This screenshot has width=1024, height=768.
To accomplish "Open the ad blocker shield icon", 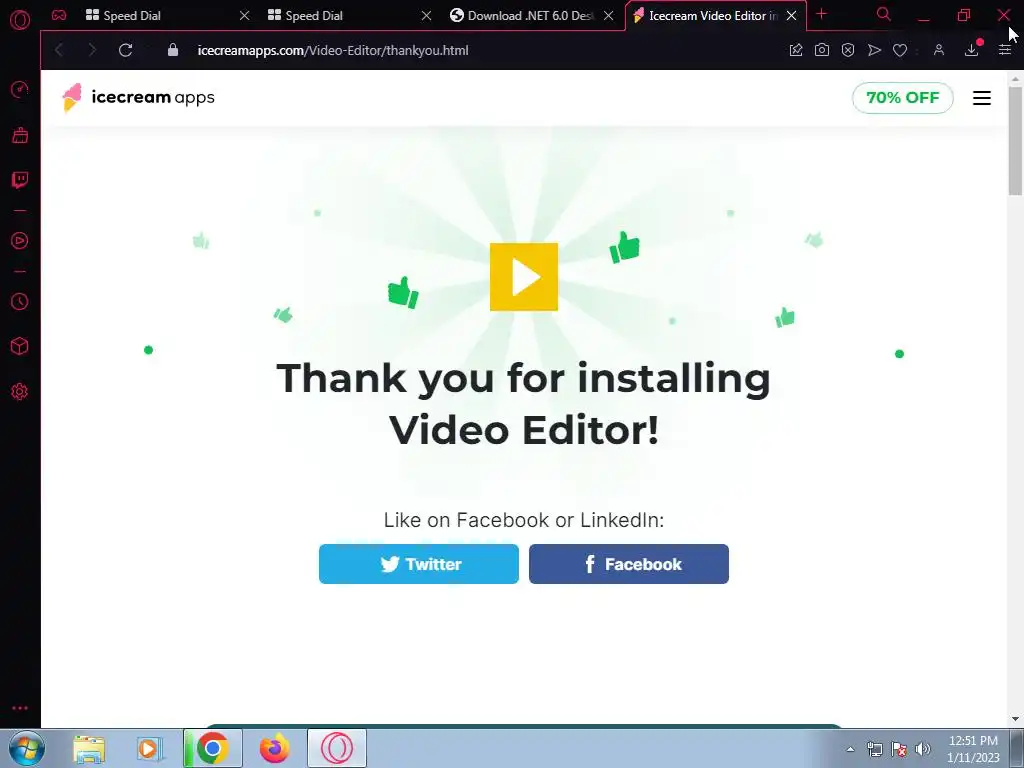I will [x=848, y=50].
